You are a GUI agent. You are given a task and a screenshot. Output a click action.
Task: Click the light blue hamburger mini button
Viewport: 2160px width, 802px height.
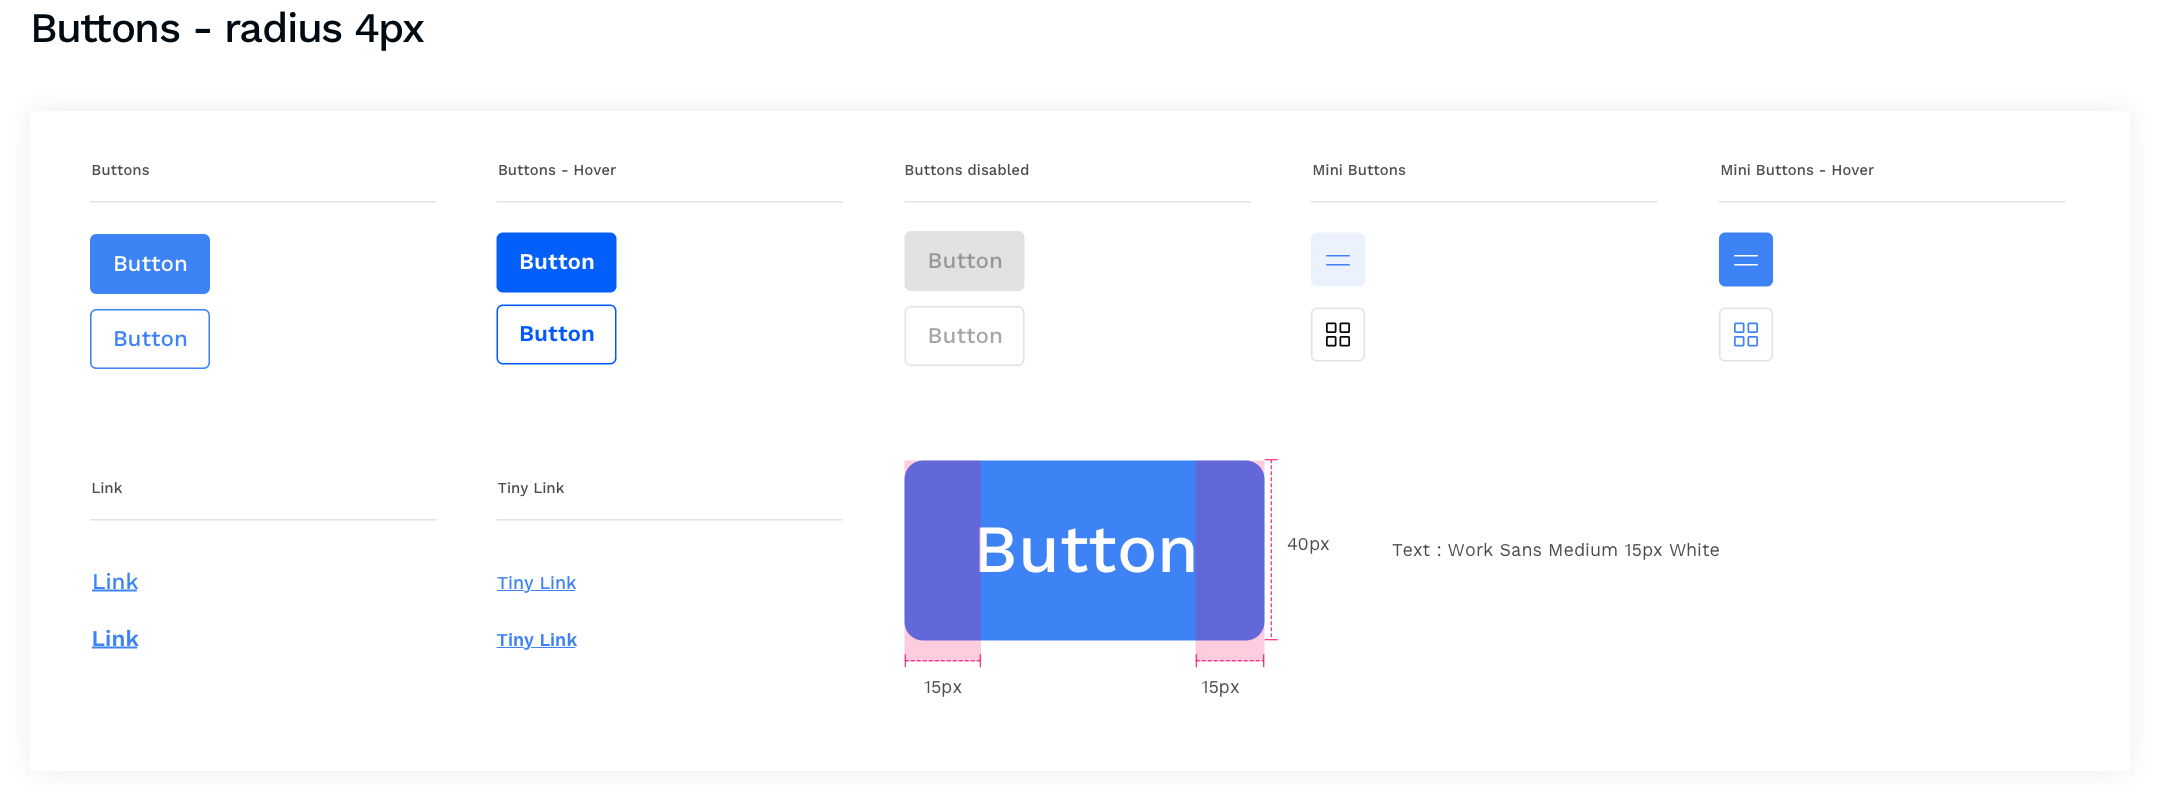pos(1337,260)
